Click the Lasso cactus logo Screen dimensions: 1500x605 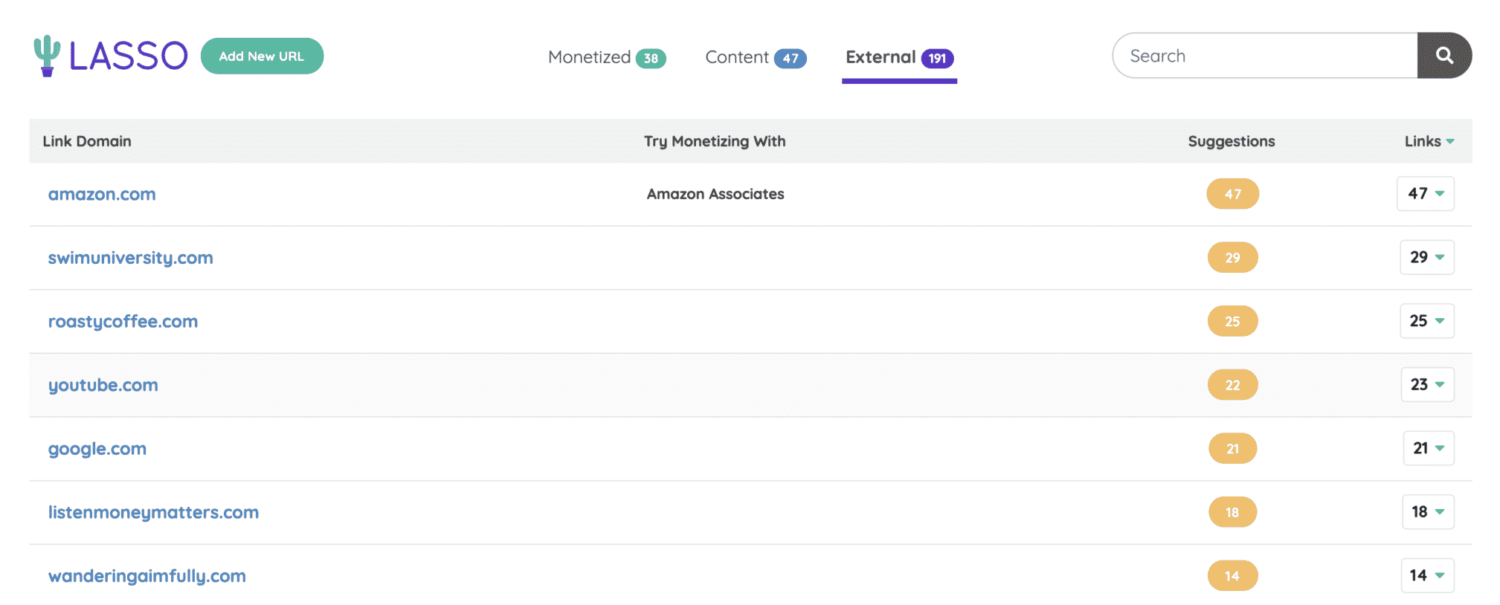[110, 56]
